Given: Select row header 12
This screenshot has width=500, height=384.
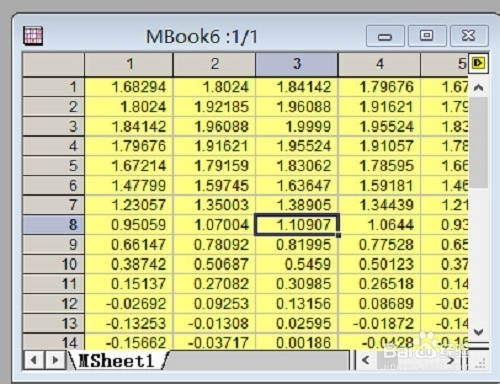Looking at the screenshot, I should tap(54, 303).
